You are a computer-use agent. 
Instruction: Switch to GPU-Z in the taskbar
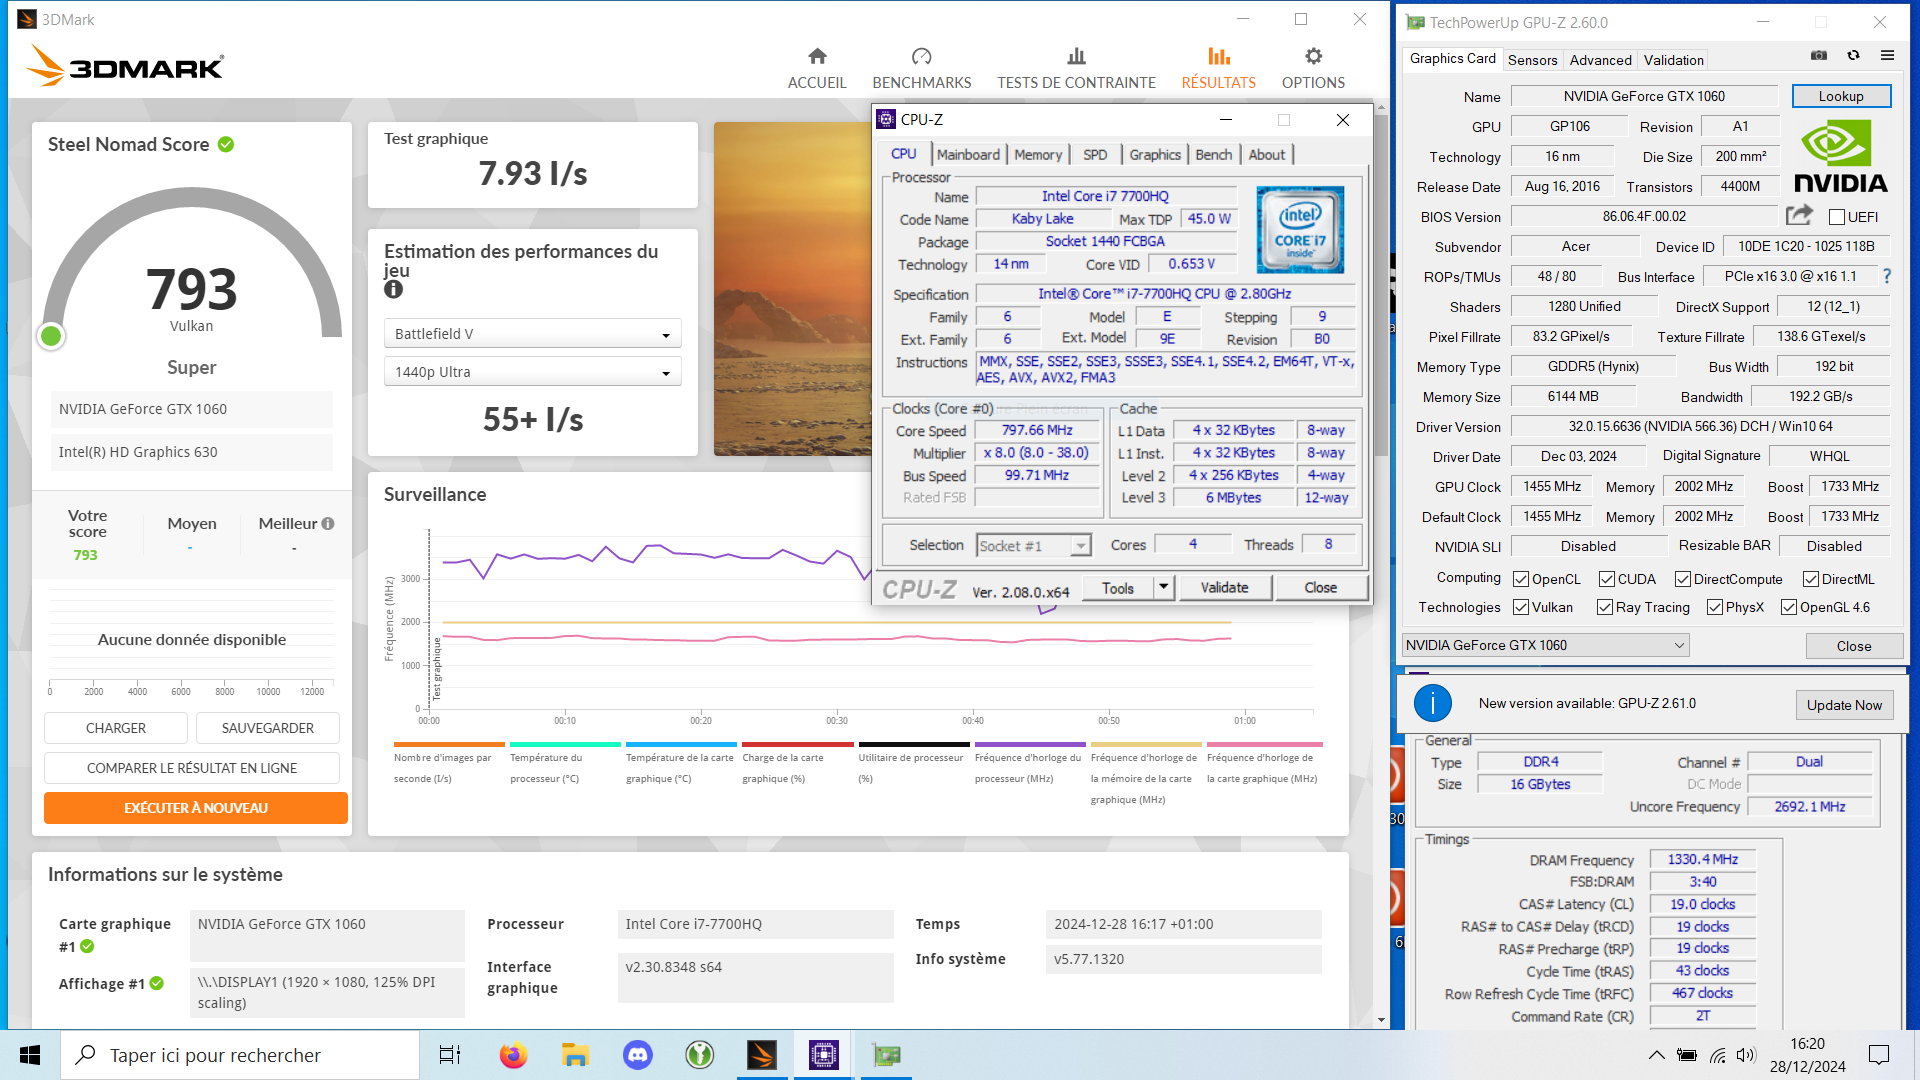point(886,1055)
